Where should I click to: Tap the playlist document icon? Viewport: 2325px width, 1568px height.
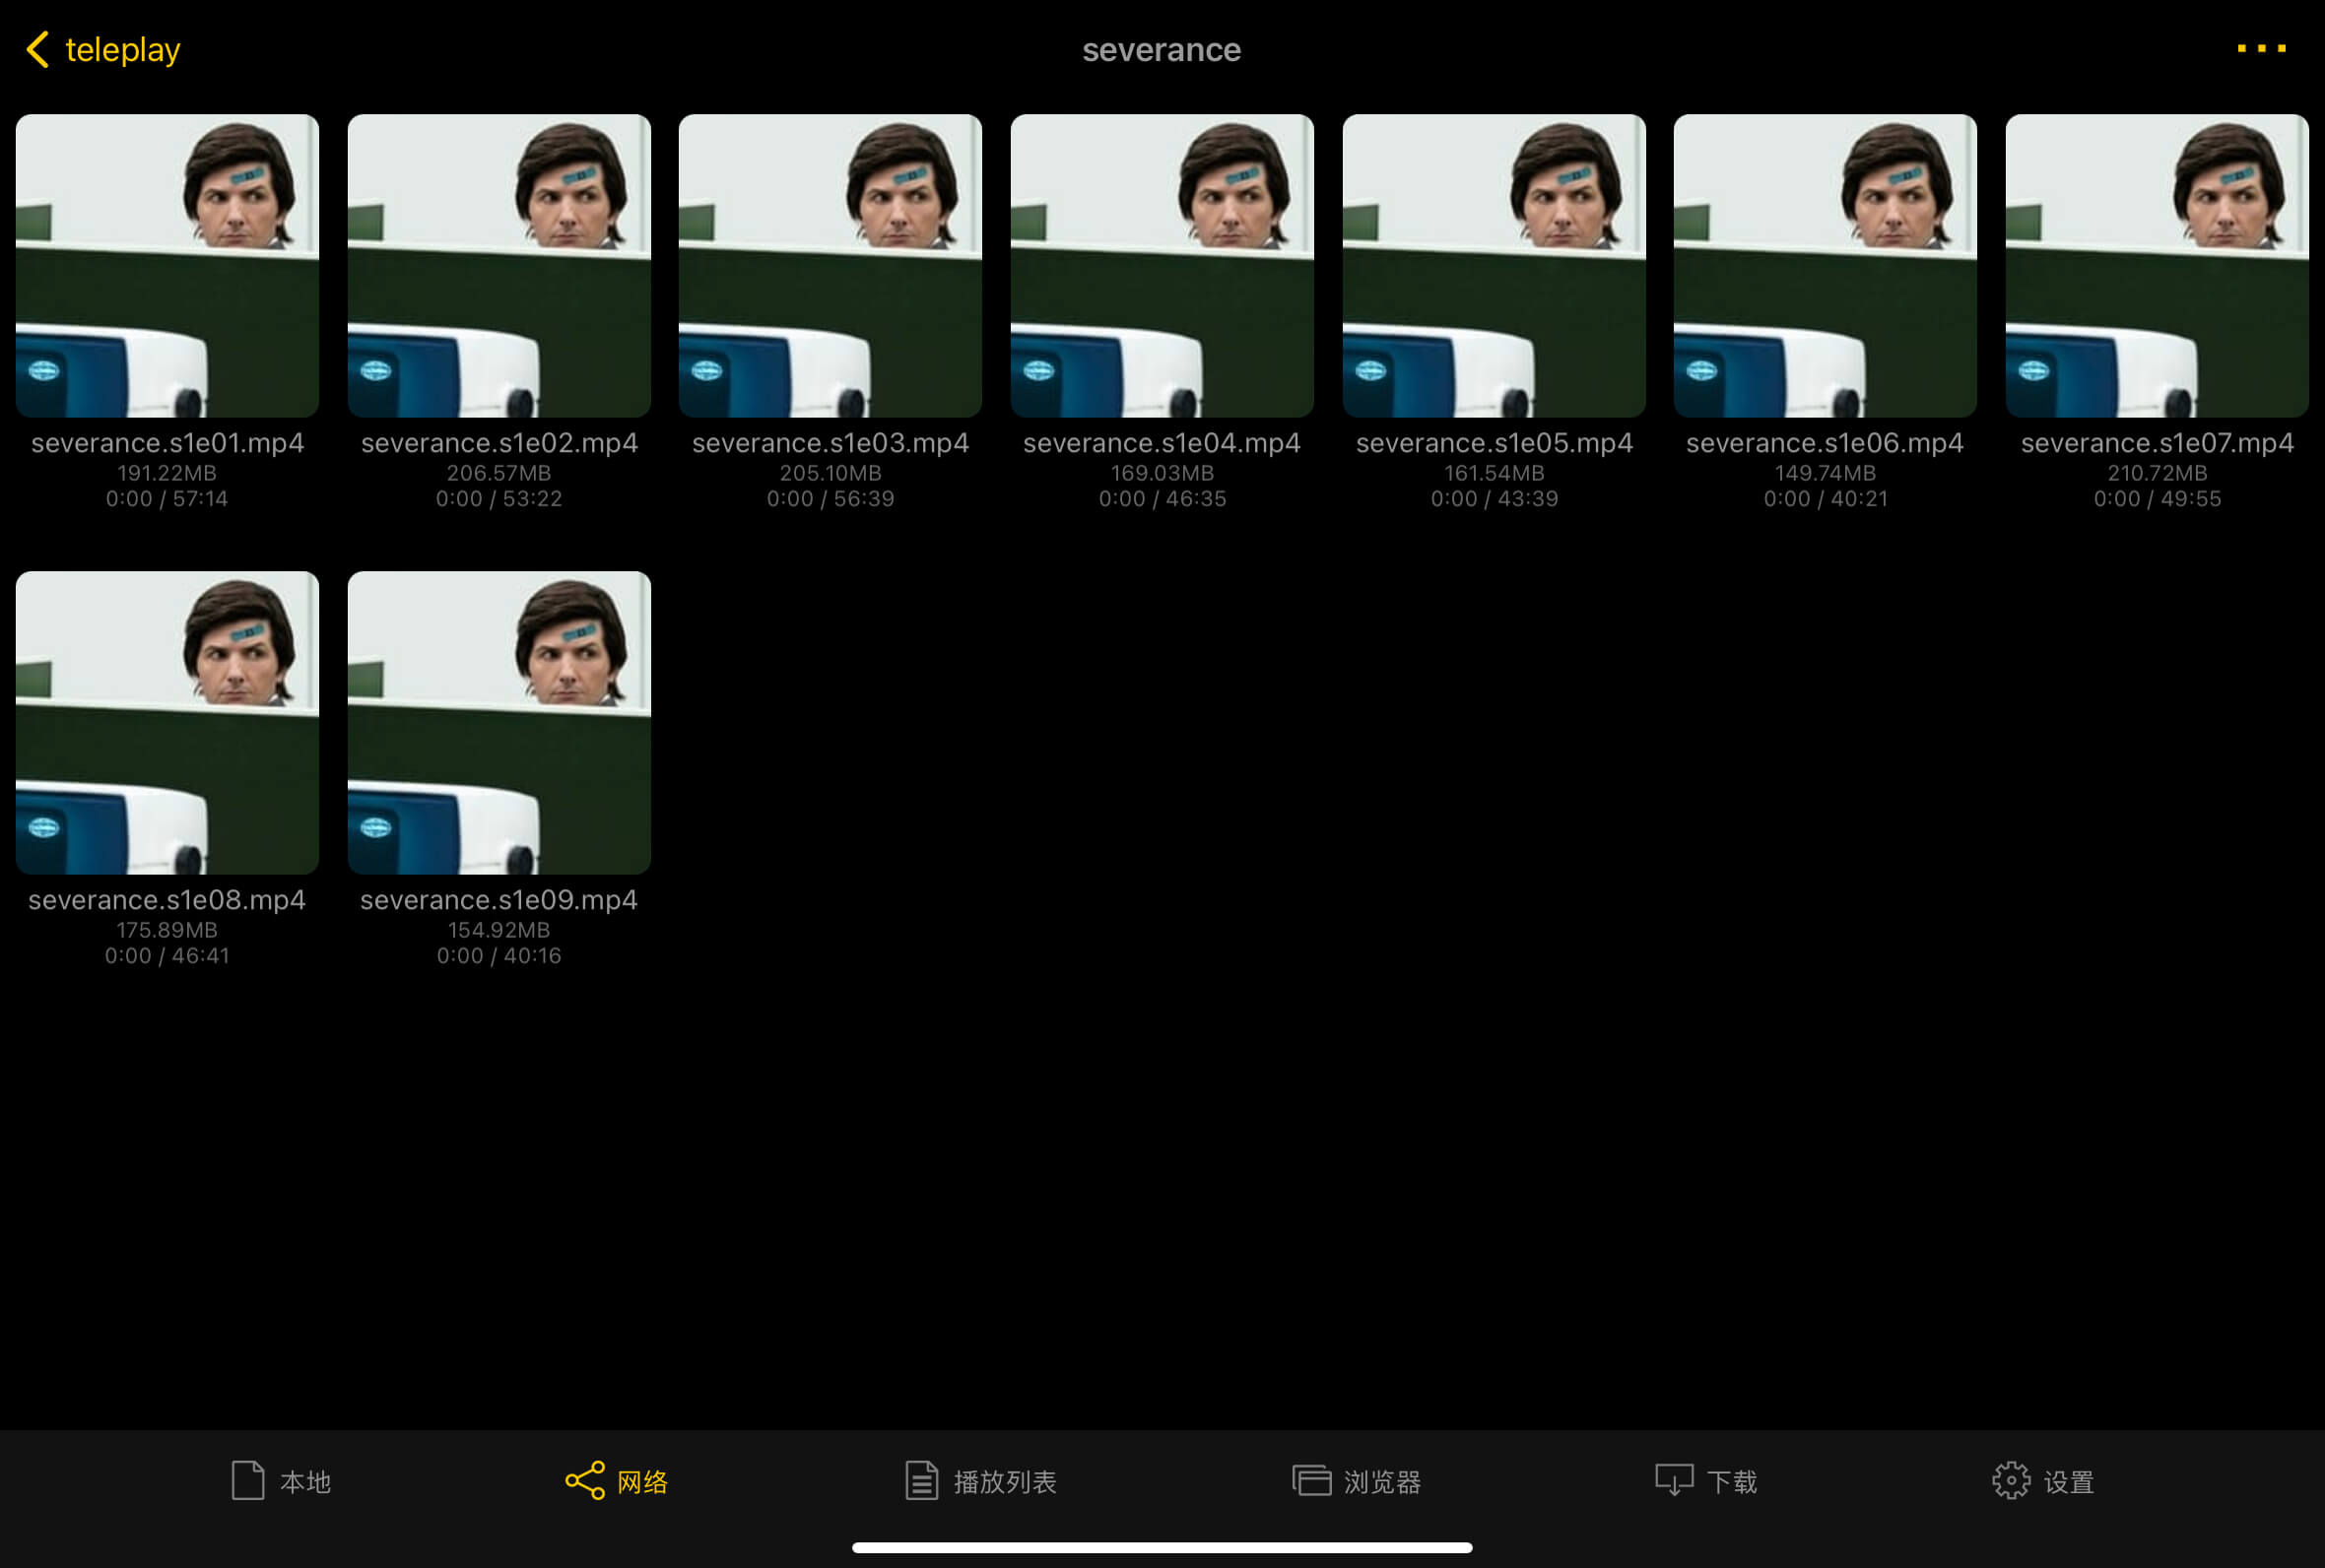tap(921, 1480)
